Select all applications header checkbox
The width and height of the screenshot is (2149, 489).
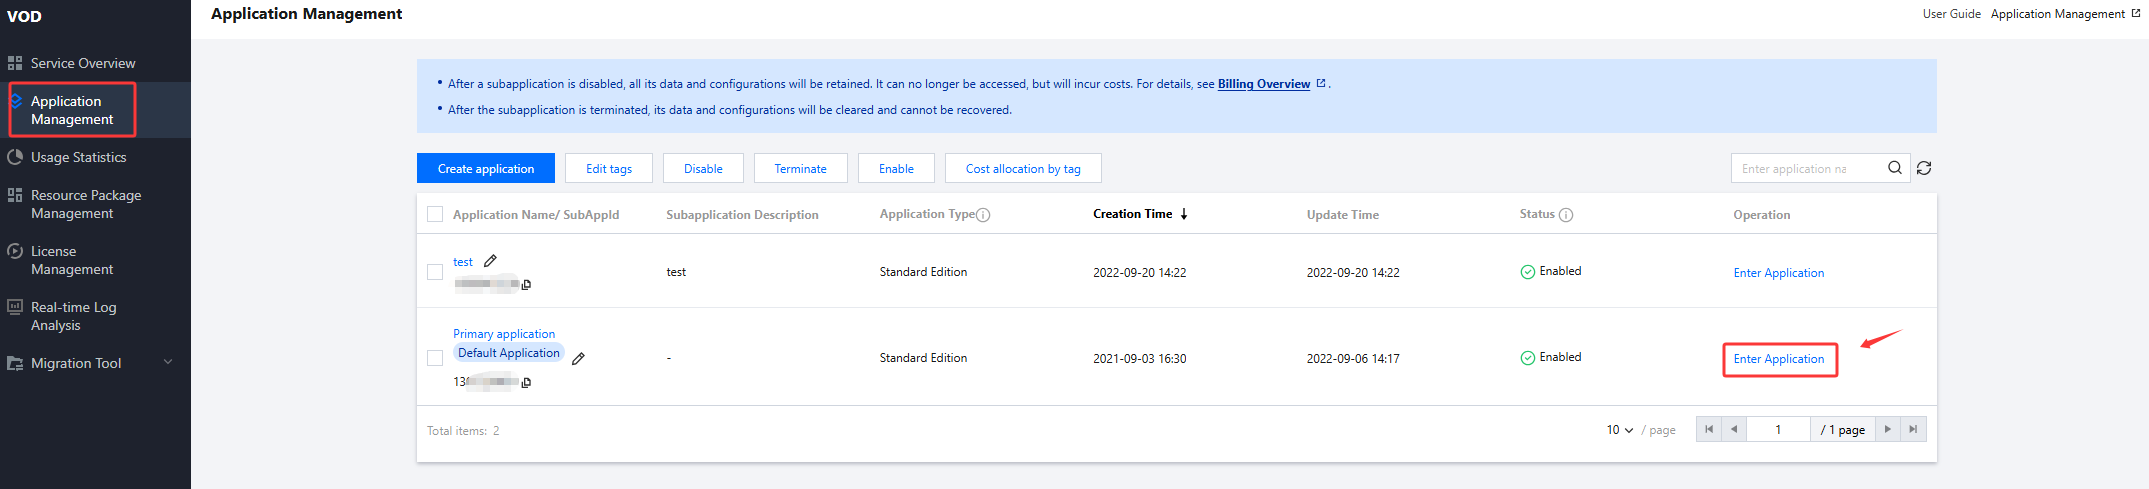click(435, 214)
